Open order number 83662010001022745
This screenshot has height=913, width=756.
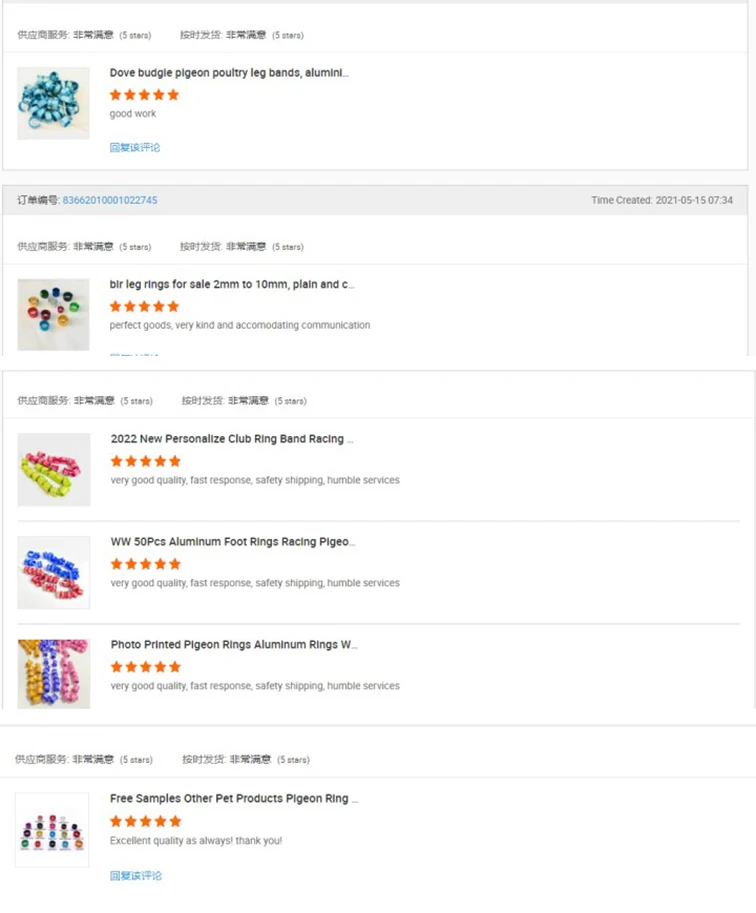point(110,200)
